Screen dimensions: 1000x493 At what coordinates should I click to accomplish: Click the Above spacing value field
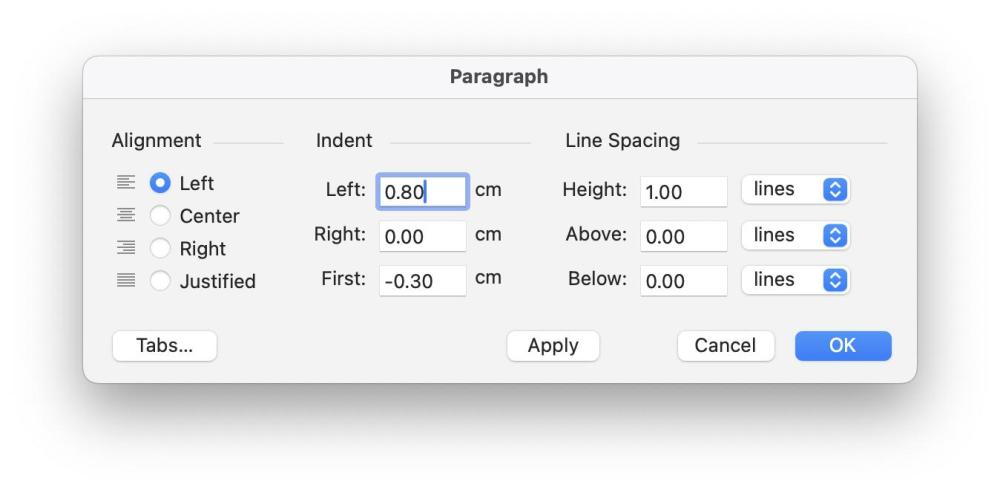pos(684,236)
